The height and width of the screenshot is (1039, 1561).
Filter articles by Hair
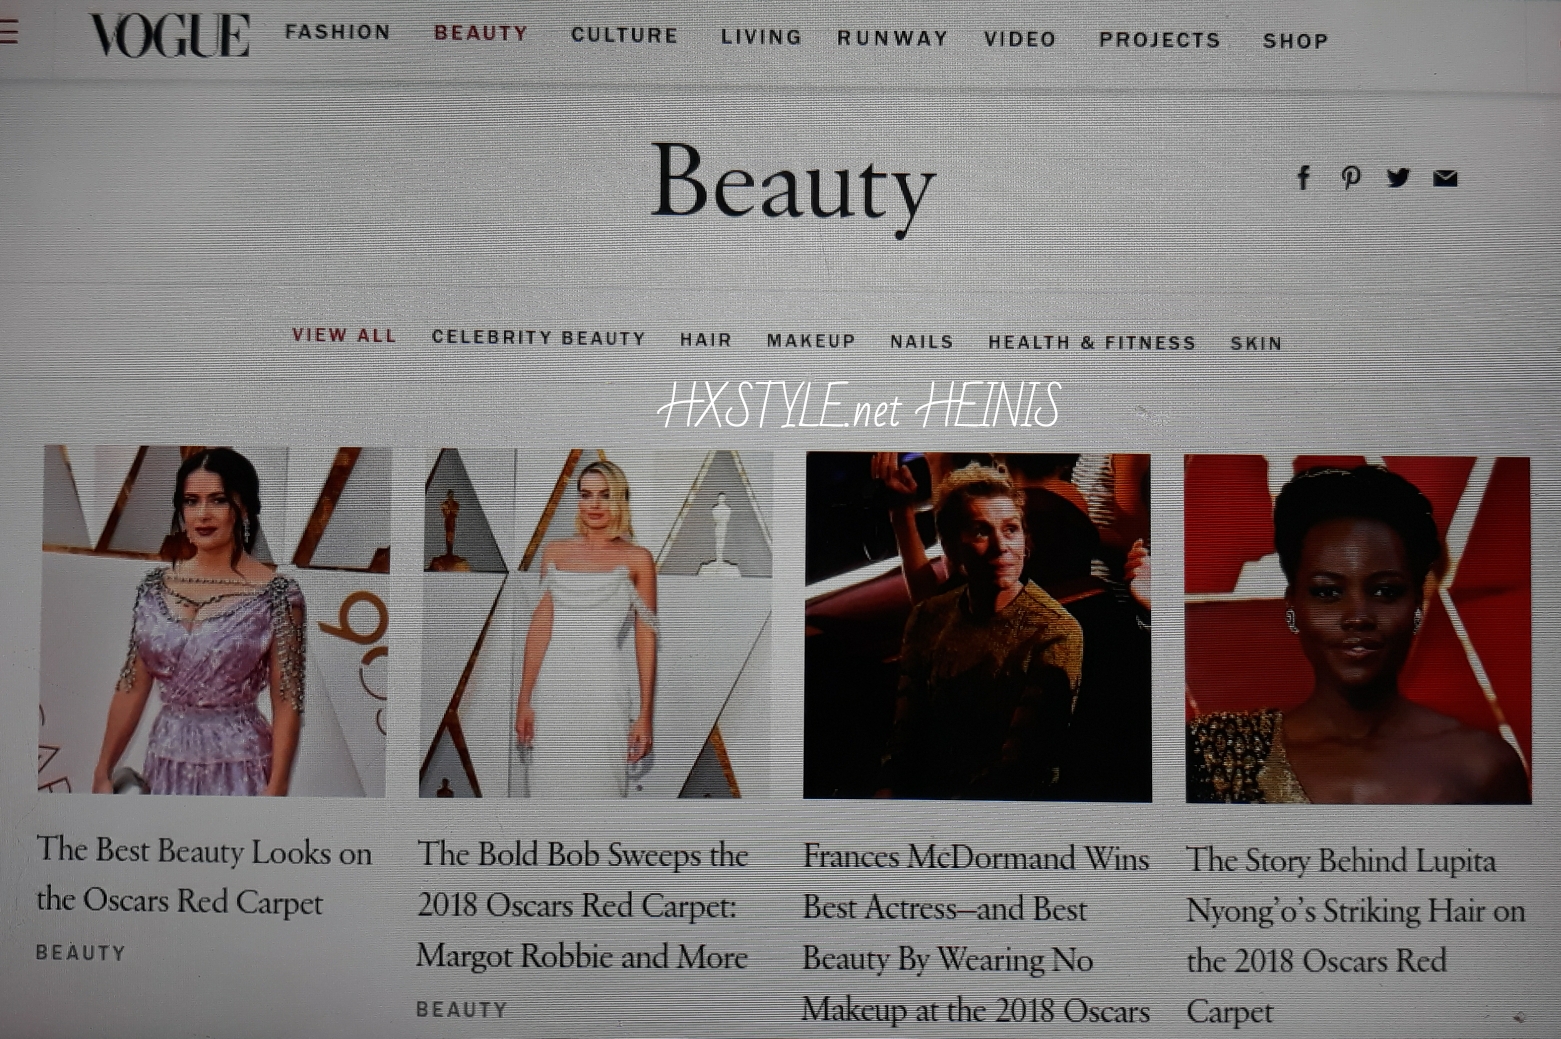(x=706, y=340)
